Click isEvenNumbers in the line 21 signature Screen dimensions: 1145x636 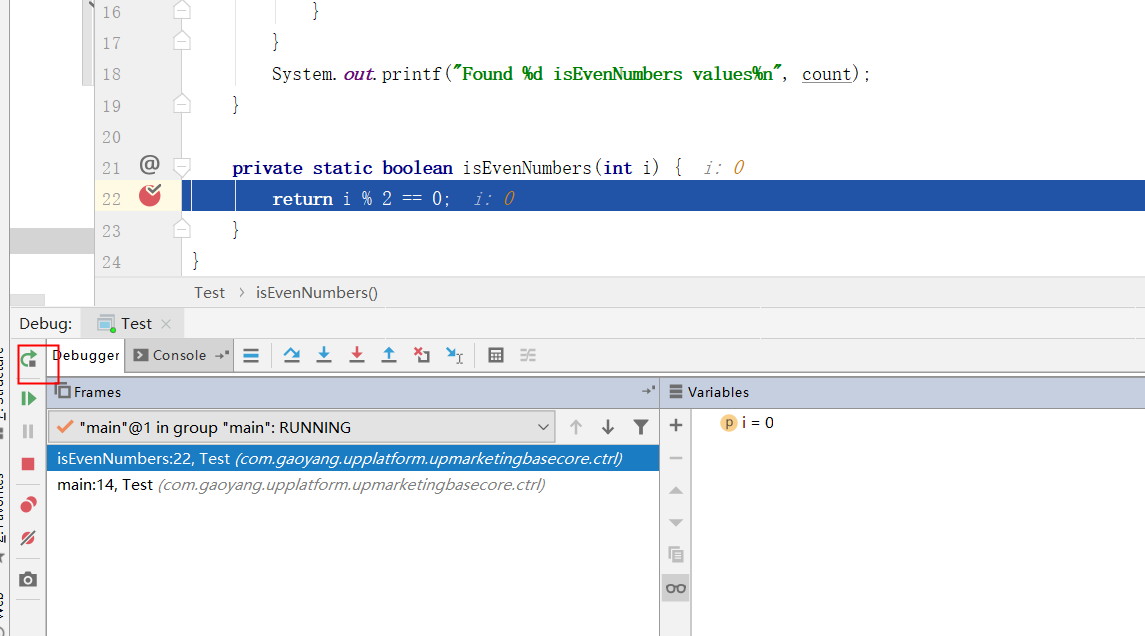tap(527, 168)
